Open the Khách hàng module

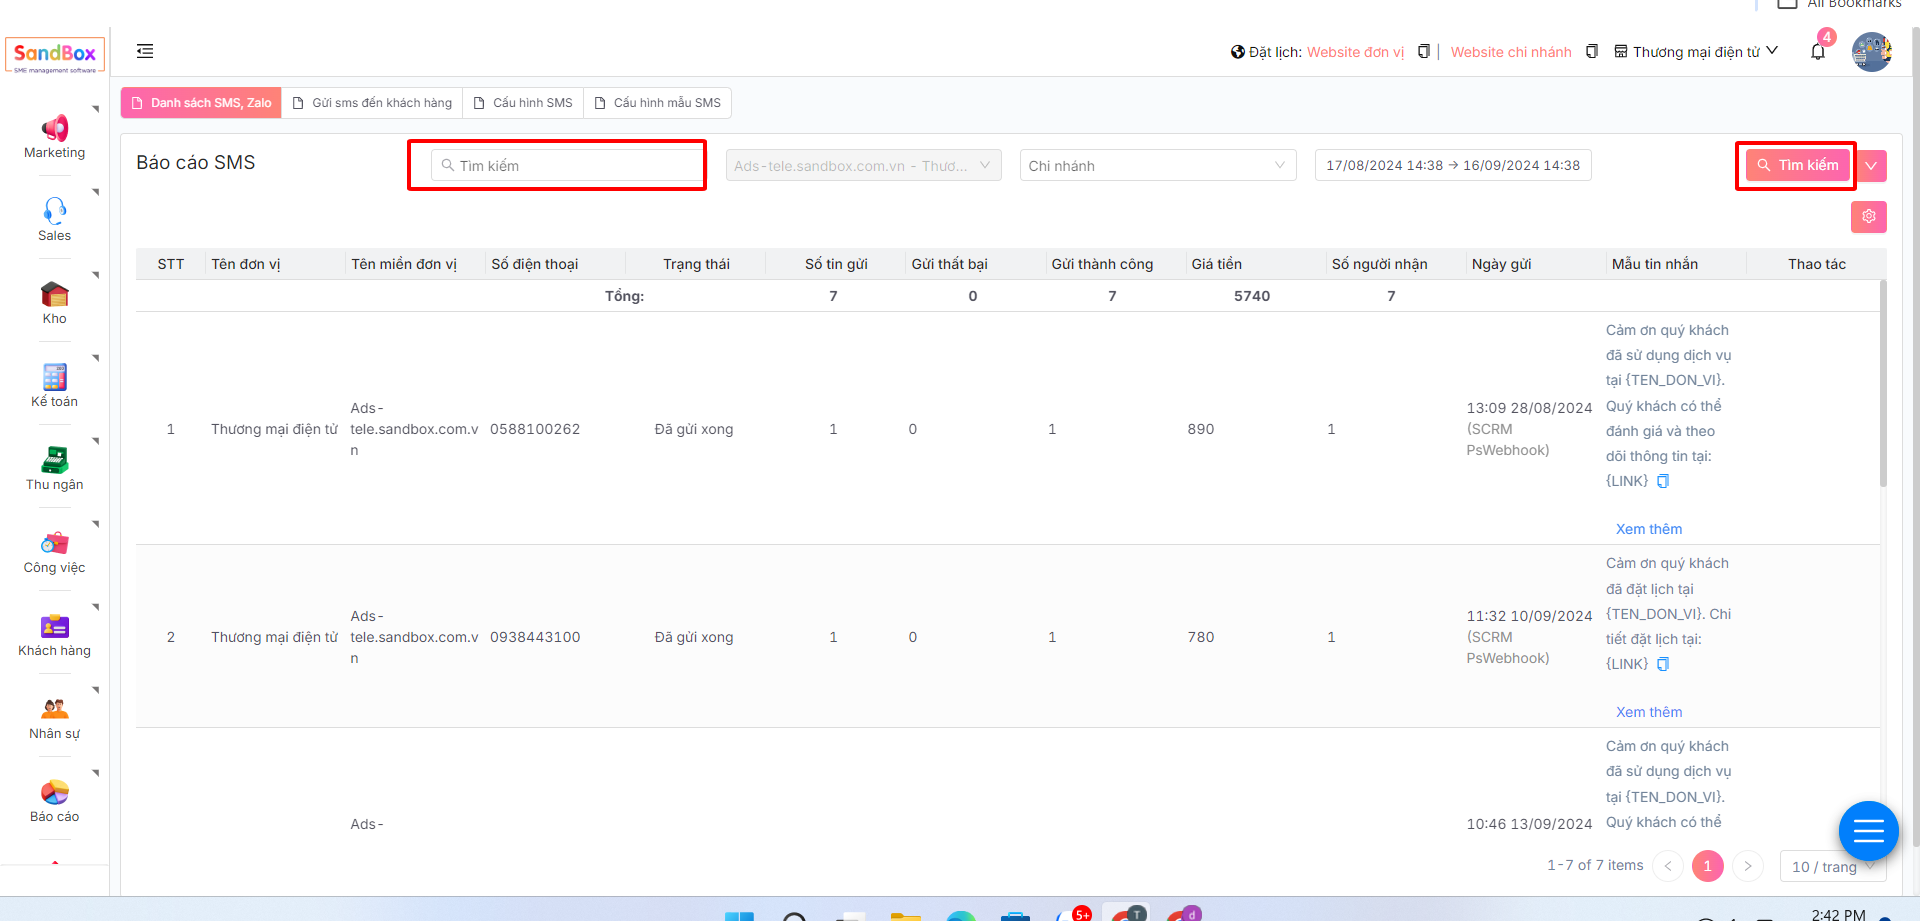(54, 634)
